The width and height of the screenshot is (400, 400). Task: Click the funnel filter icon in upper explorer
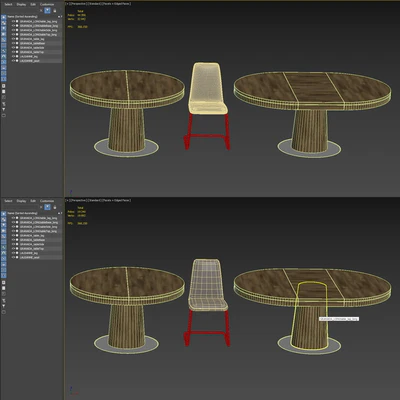click(x=4, y=110)
